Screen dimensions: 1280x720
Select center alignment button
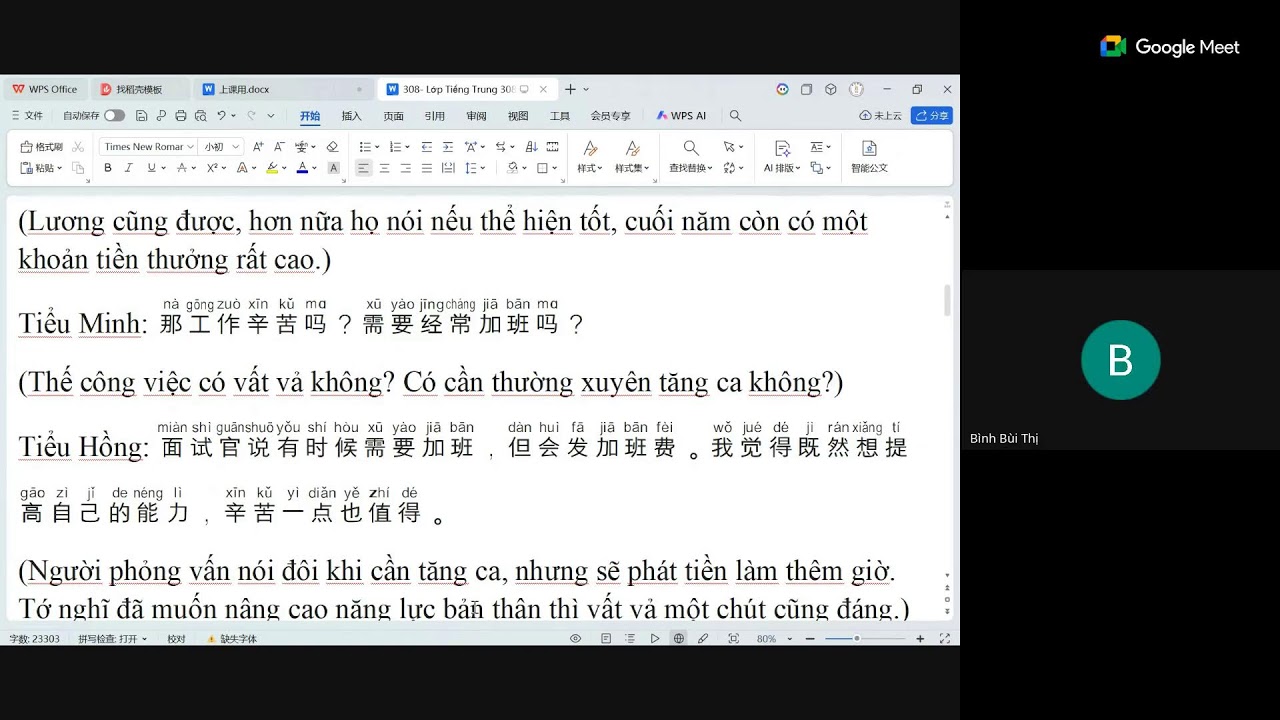384,168
